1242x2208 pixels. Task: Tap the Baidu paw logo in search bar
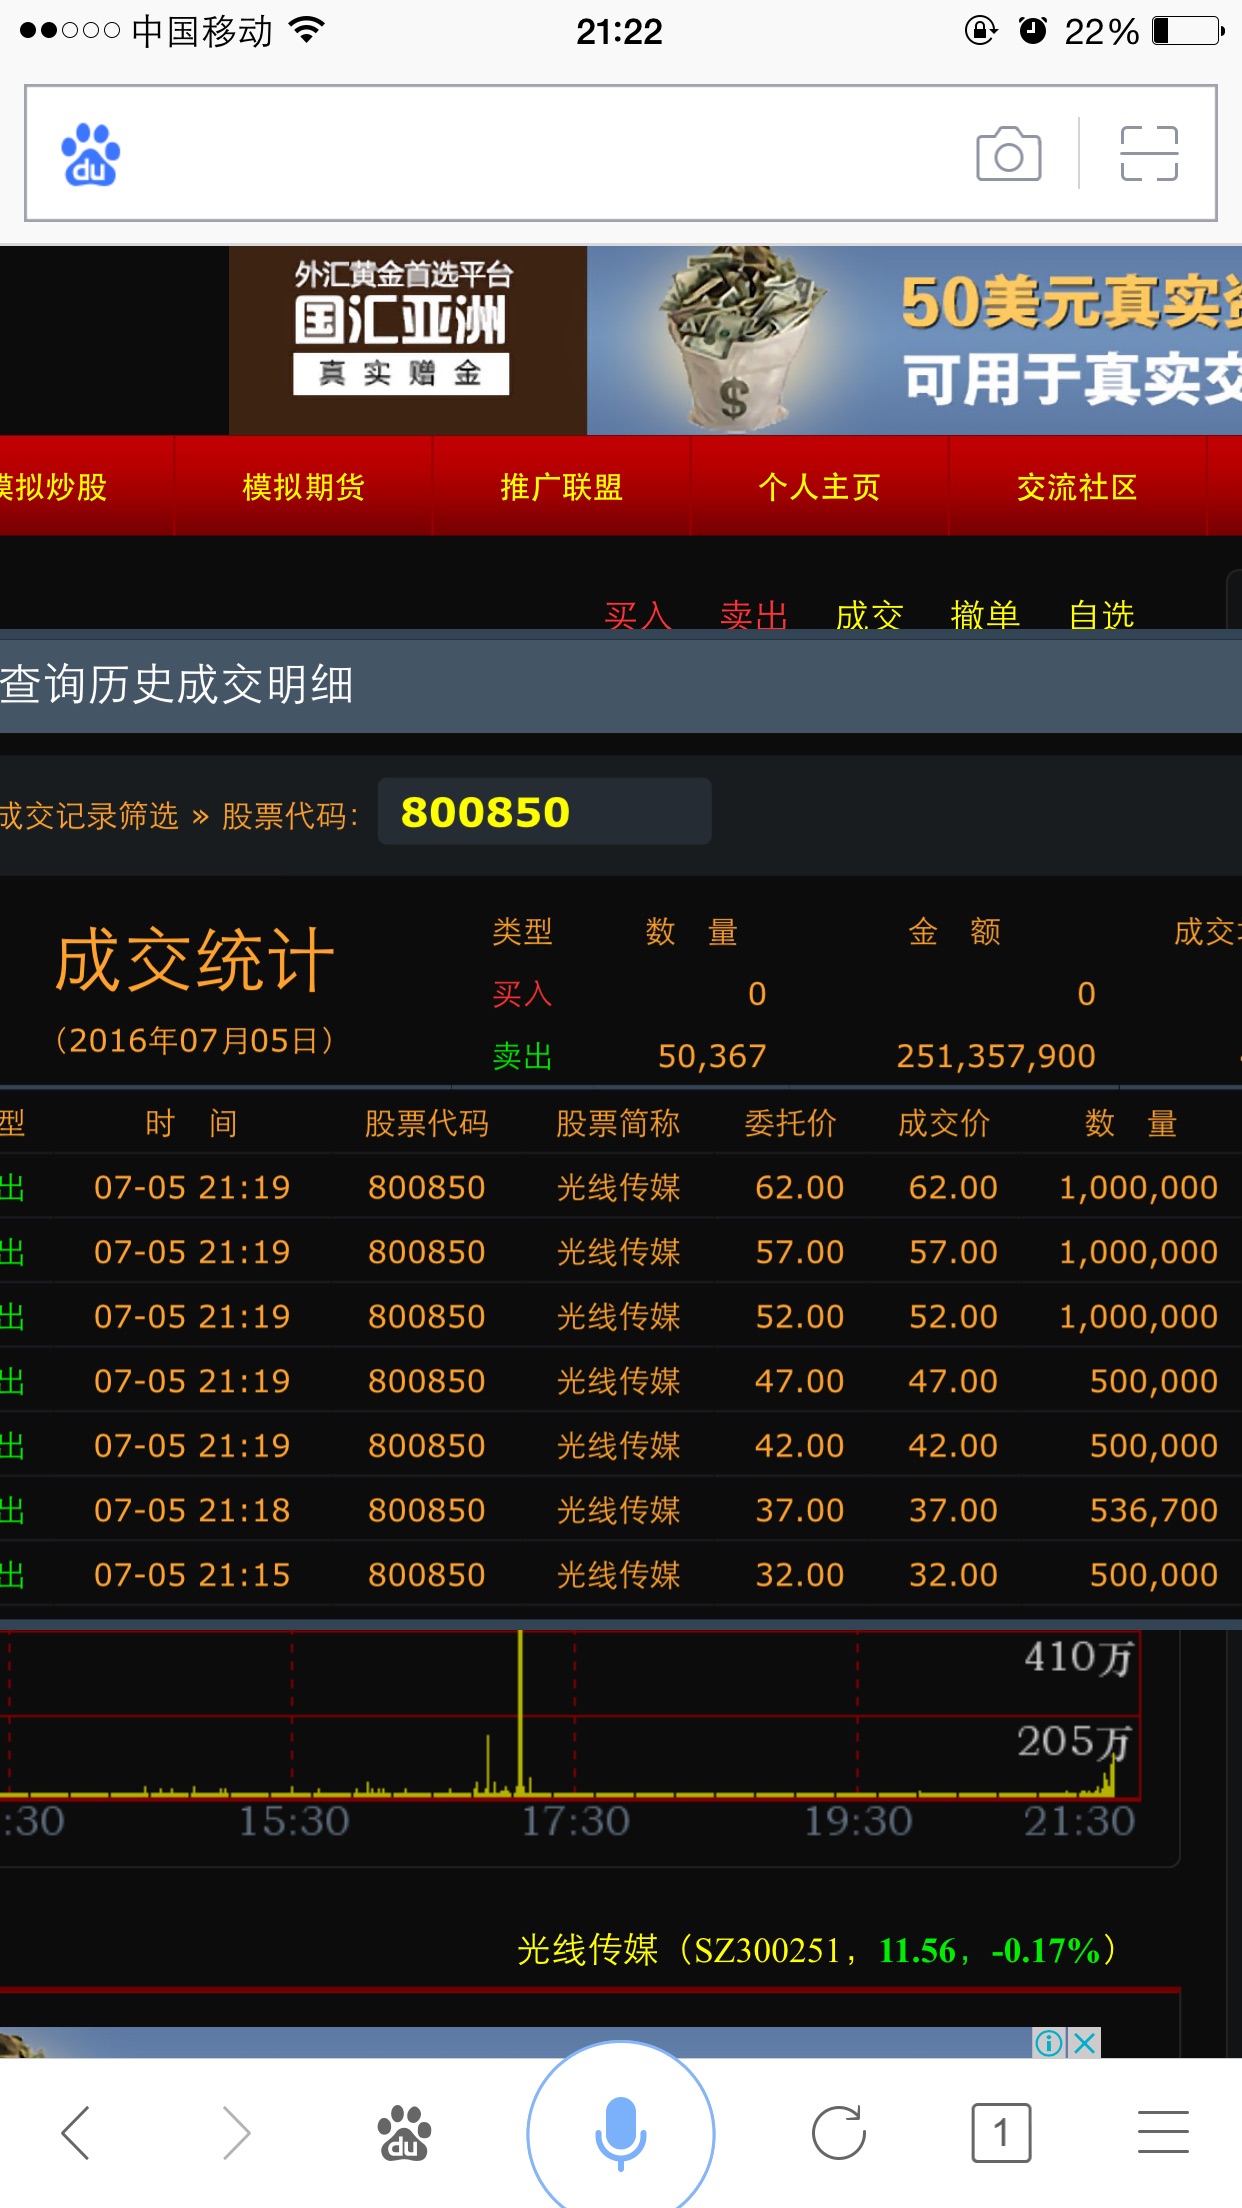pyautogui.click(x=91, y=155)
